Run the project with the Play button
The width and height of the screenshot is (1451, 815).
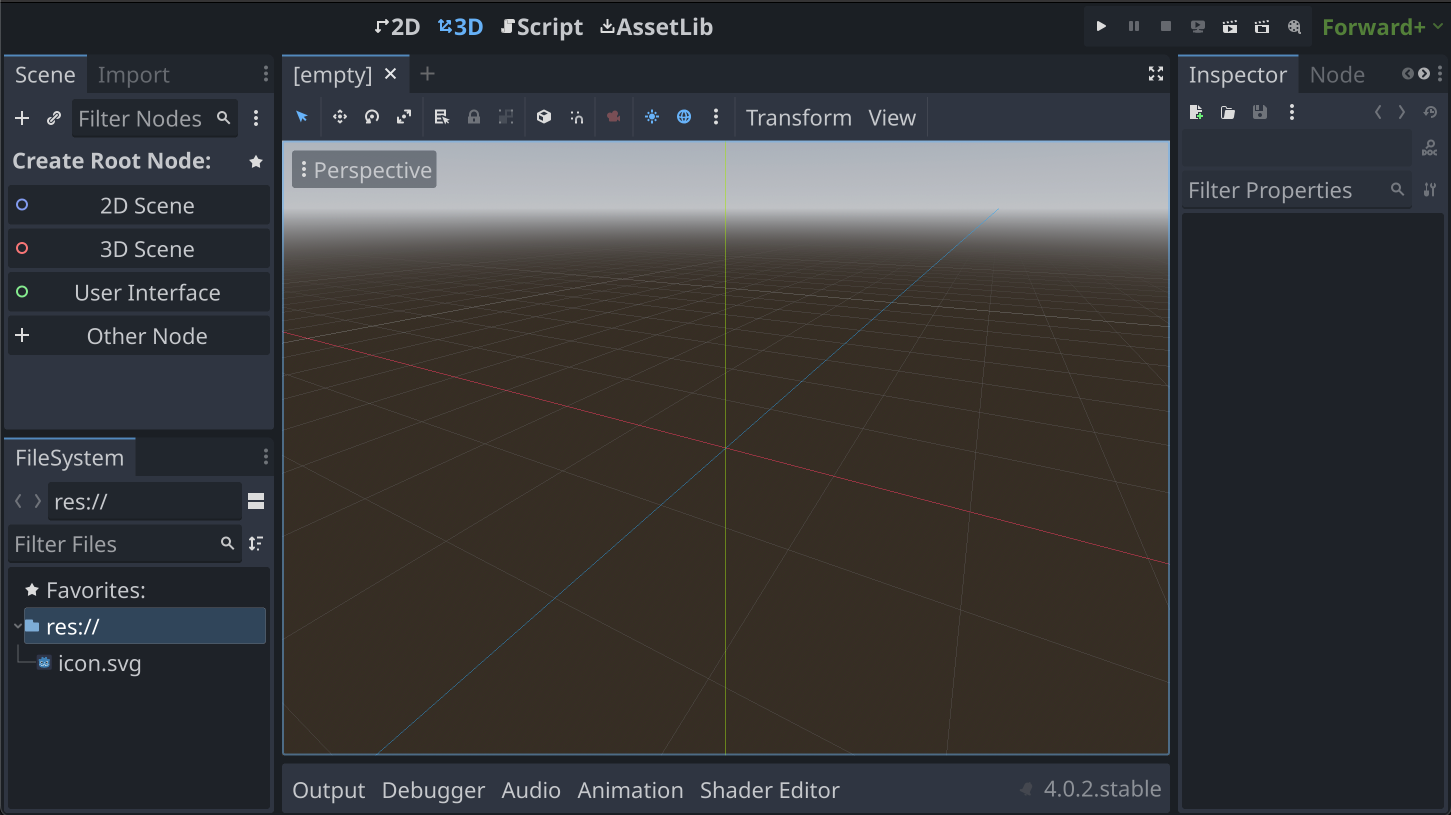tap(1101, 27)
